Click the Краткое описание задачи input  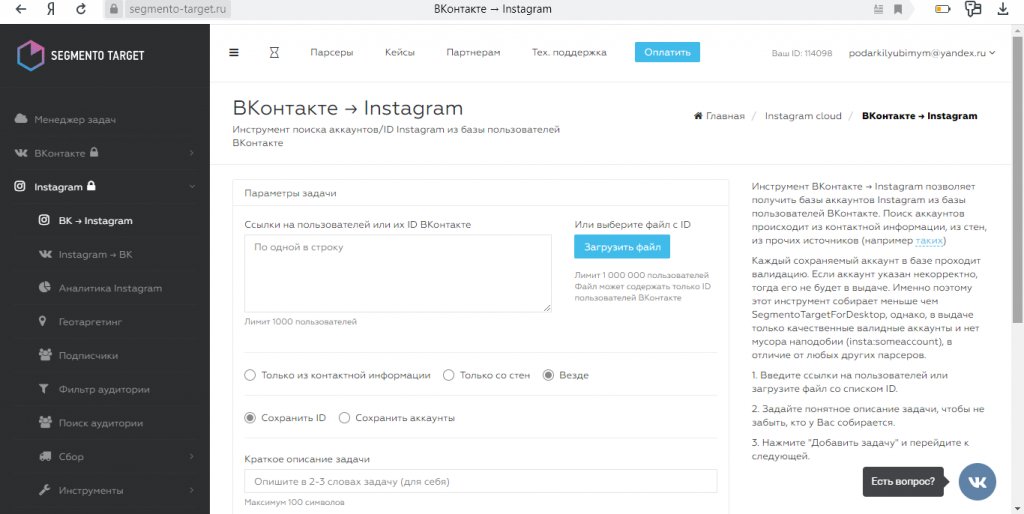481,481
